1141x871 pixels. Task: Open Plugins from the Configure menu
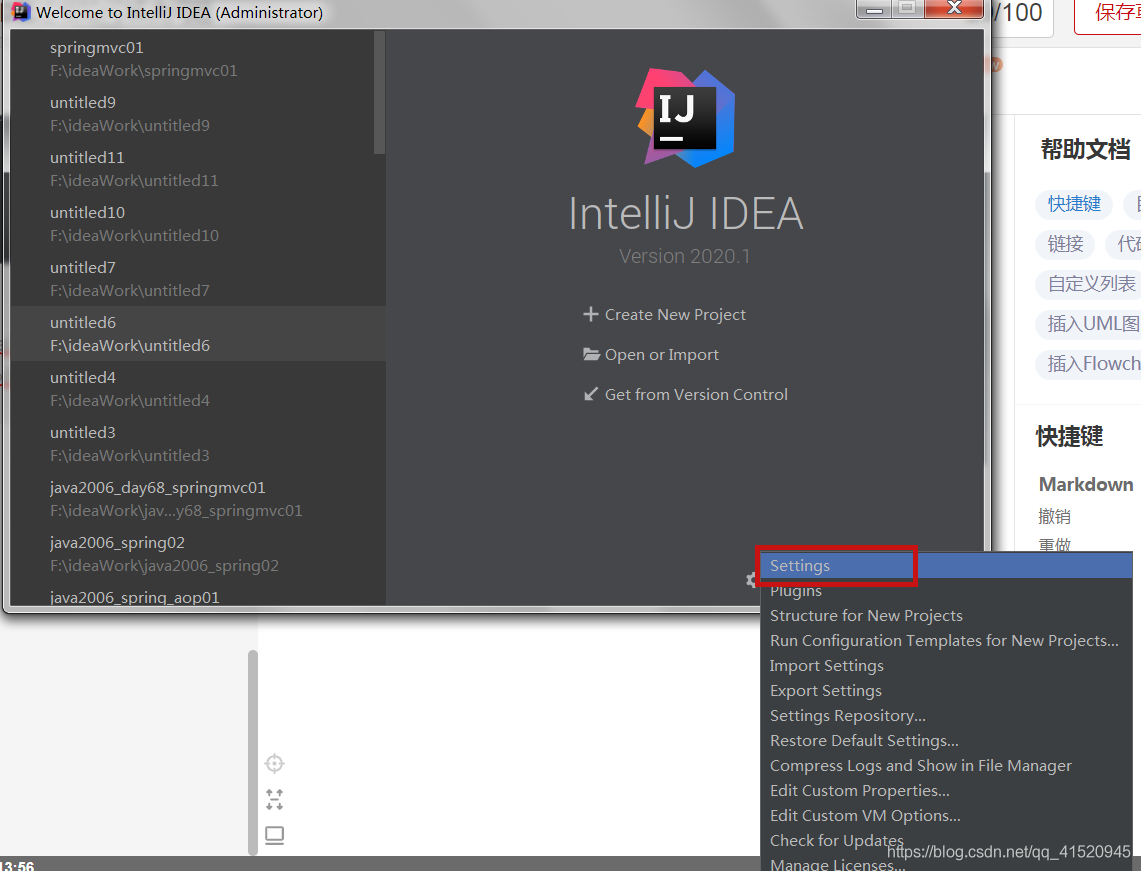(x=946, y=591)
